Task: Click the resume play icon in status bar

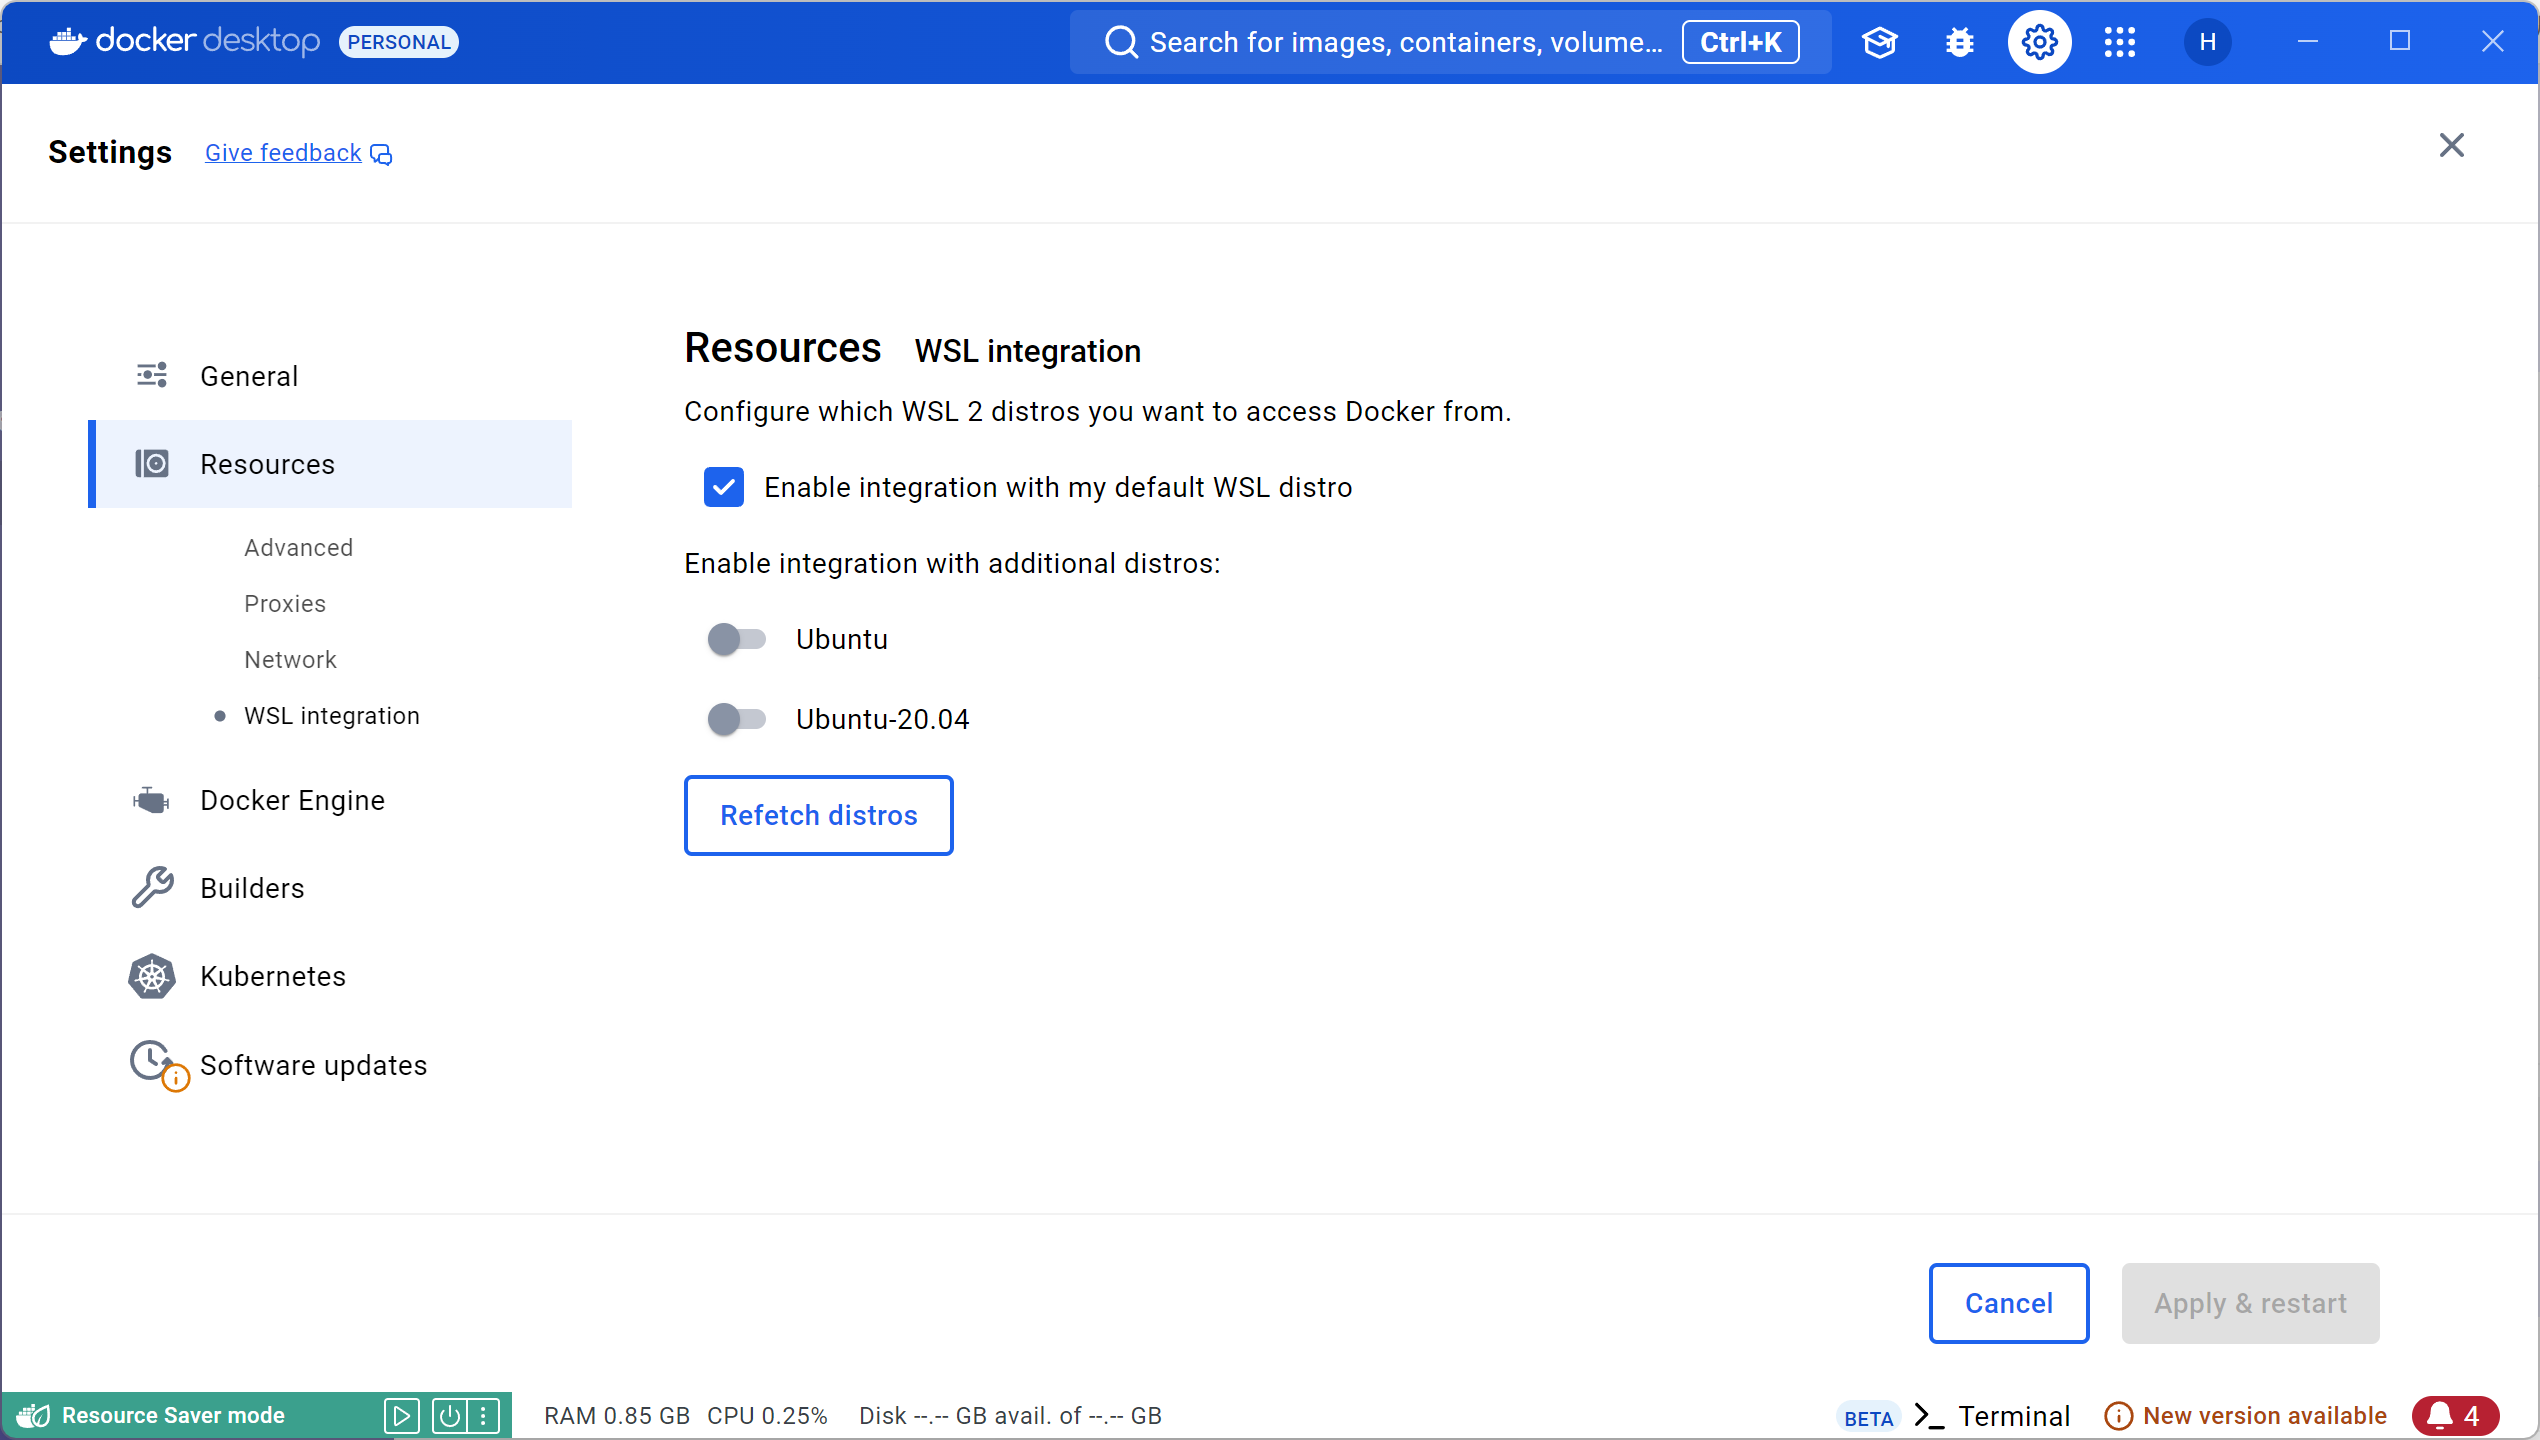Action: click(x=401, y=1415)
